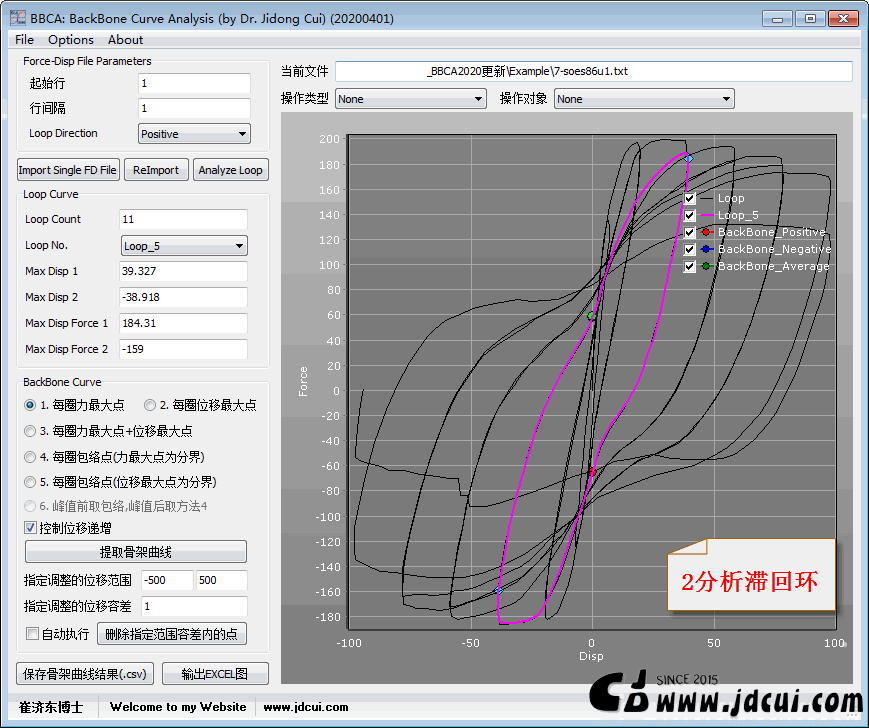The height and width of the screenshot is (728, 869).
Task: Toggle the BackBone_Negative legend checkbox
Action: coord(689,249)
